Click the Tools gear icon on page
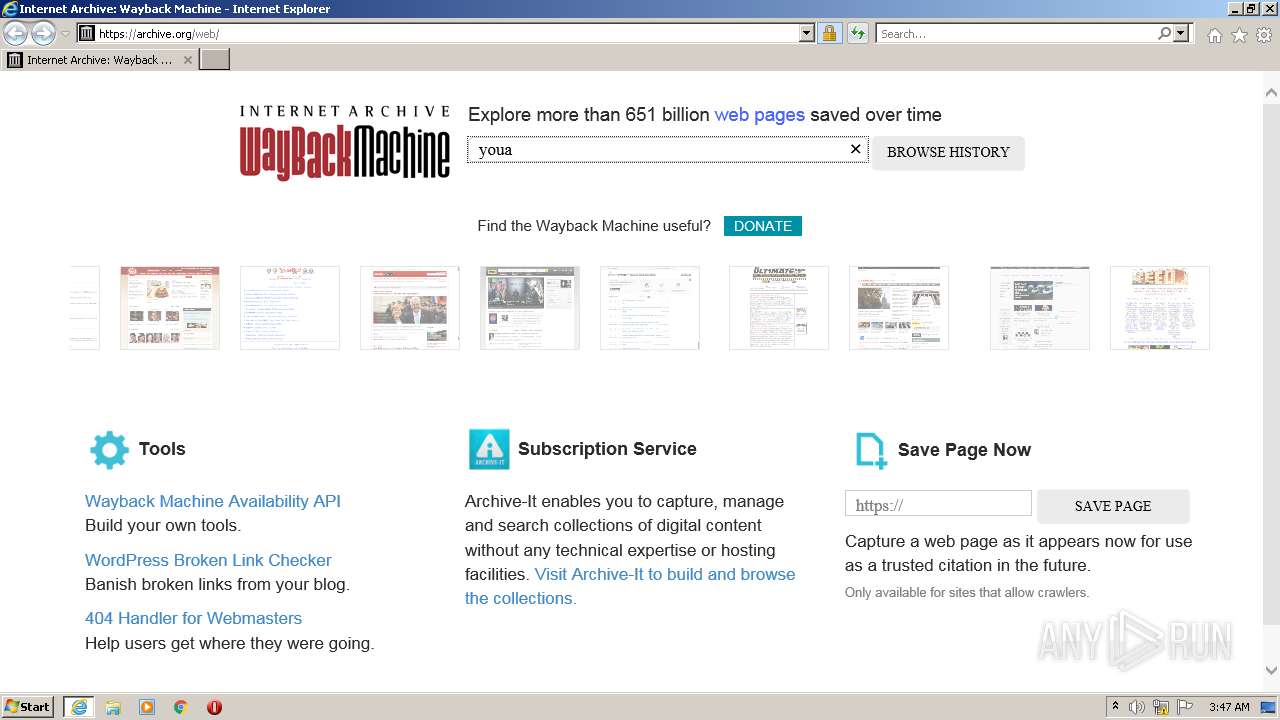The image size is (1280, 720). (x=109, y=450)
